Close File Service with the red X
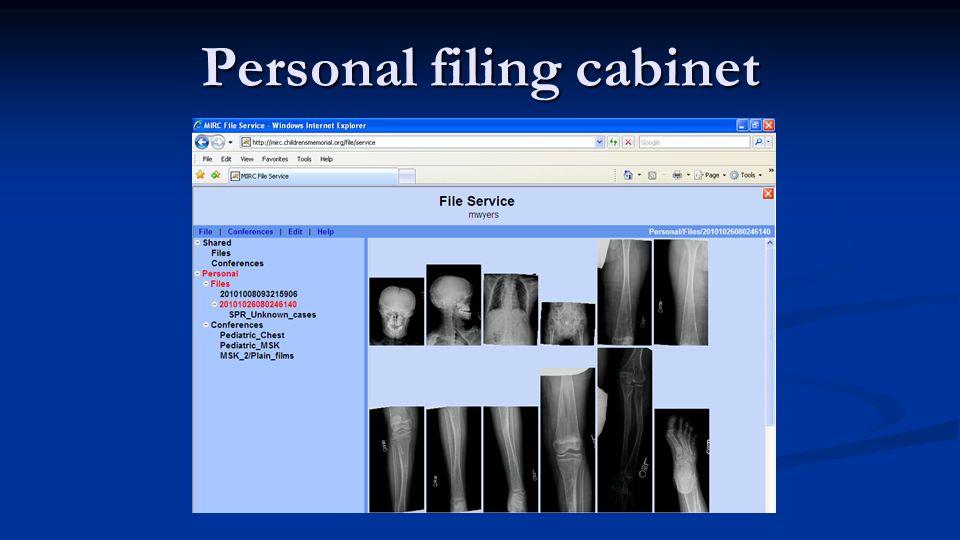Image resolution: width=960 pixels, height=540 pixels. pos(768,193)
